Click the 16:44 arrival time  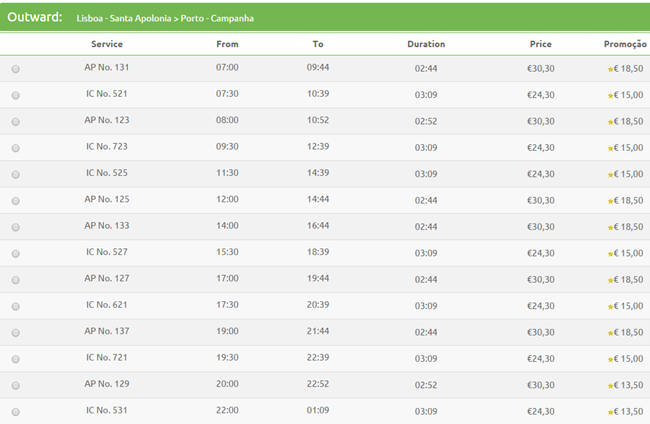(x=318, y=225)
